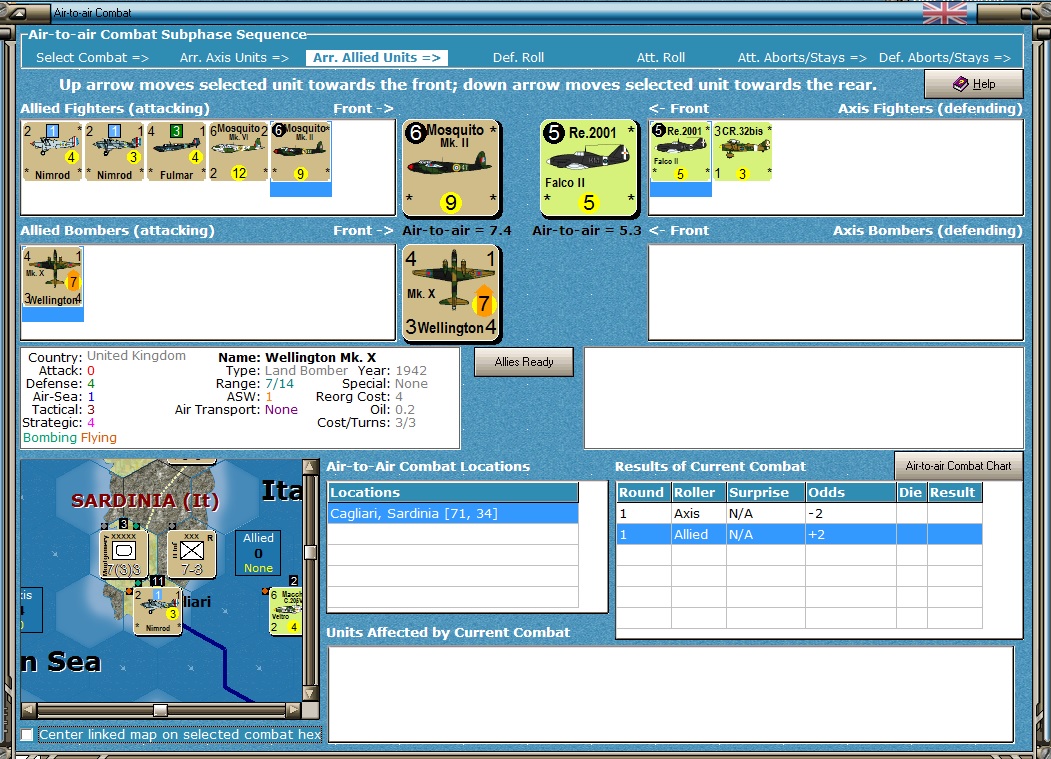Screen dimensions: 1051x759
Task: Click the Montgomery HQ unit on the map
Action: tap(123, 554)
